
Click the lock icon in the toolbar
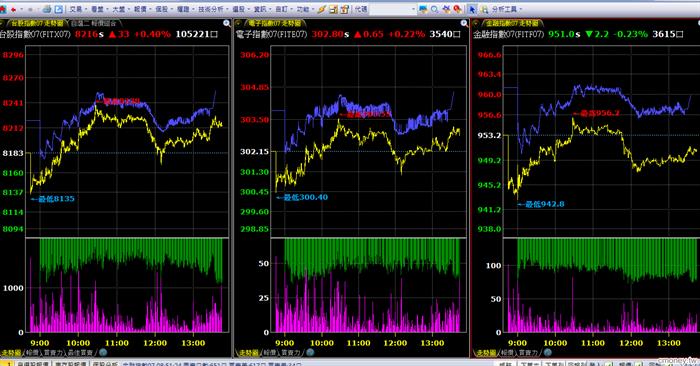point(345,9)
